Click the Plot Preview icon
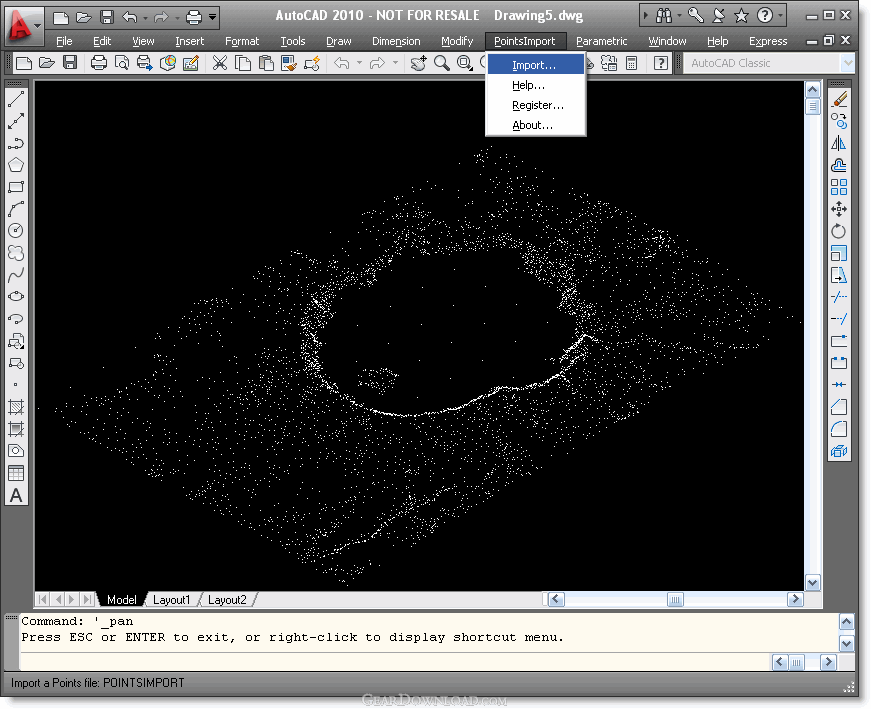Viewport: 871px width, 709px height. [x=122, y=63]
